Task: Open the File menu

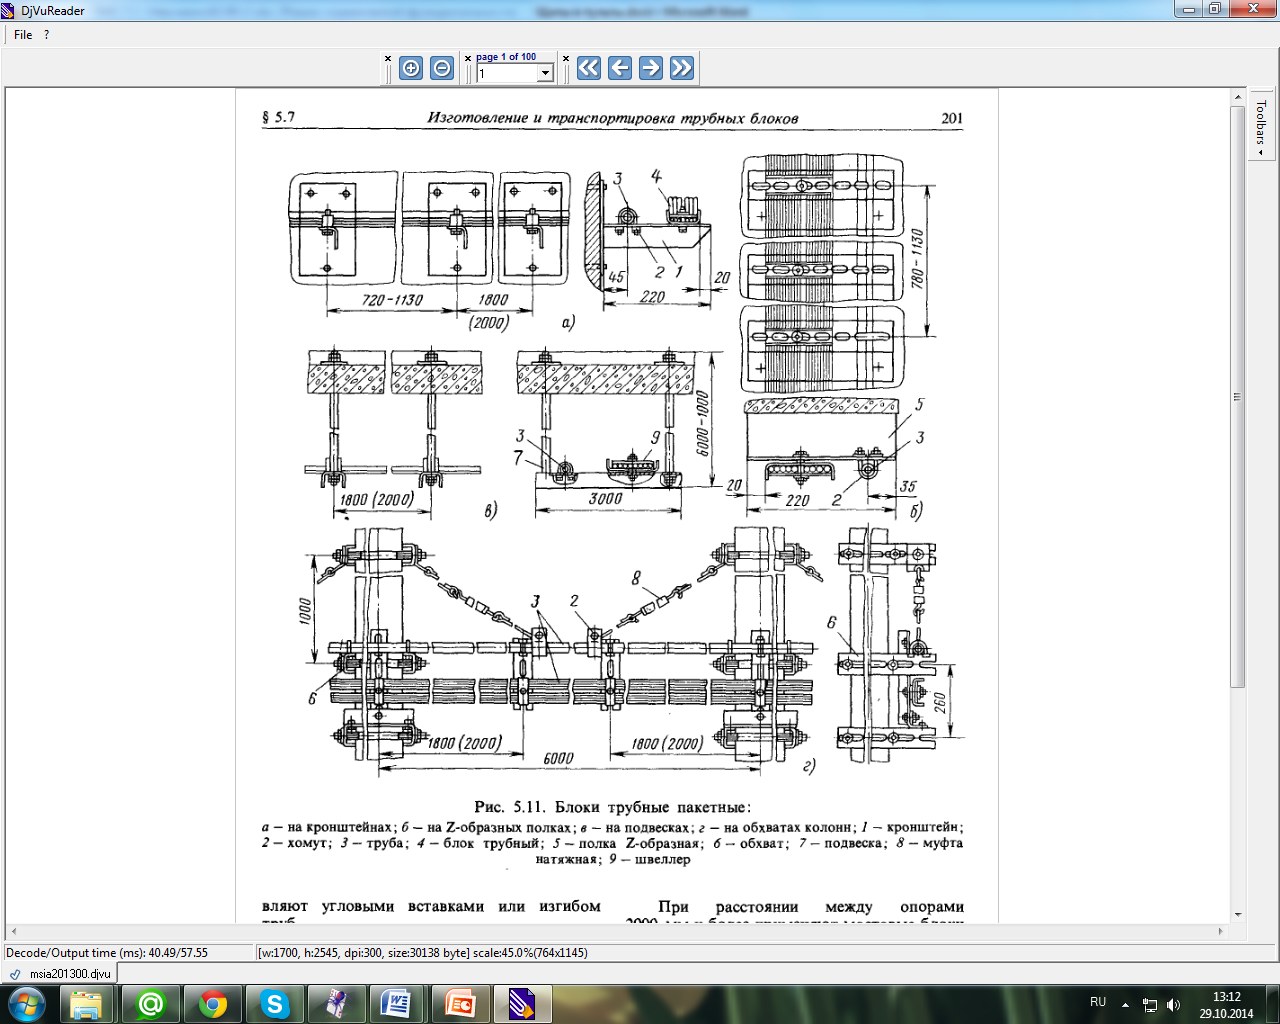Action: click(x=23, y=34)
